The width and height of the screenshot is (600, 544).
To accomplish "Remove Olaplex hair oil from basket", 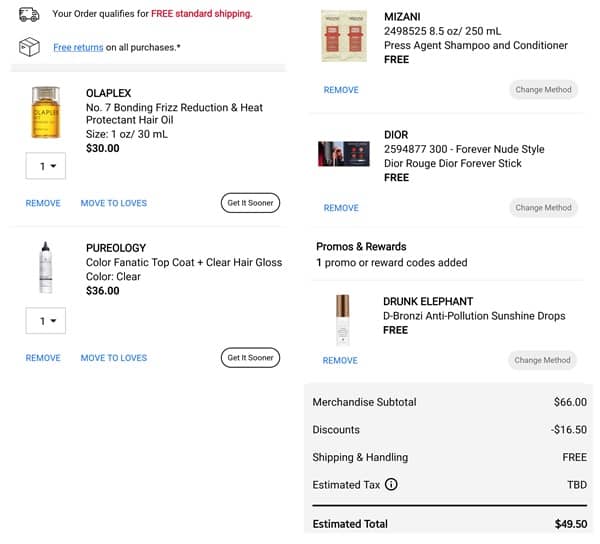I will (x=43, y=203).
